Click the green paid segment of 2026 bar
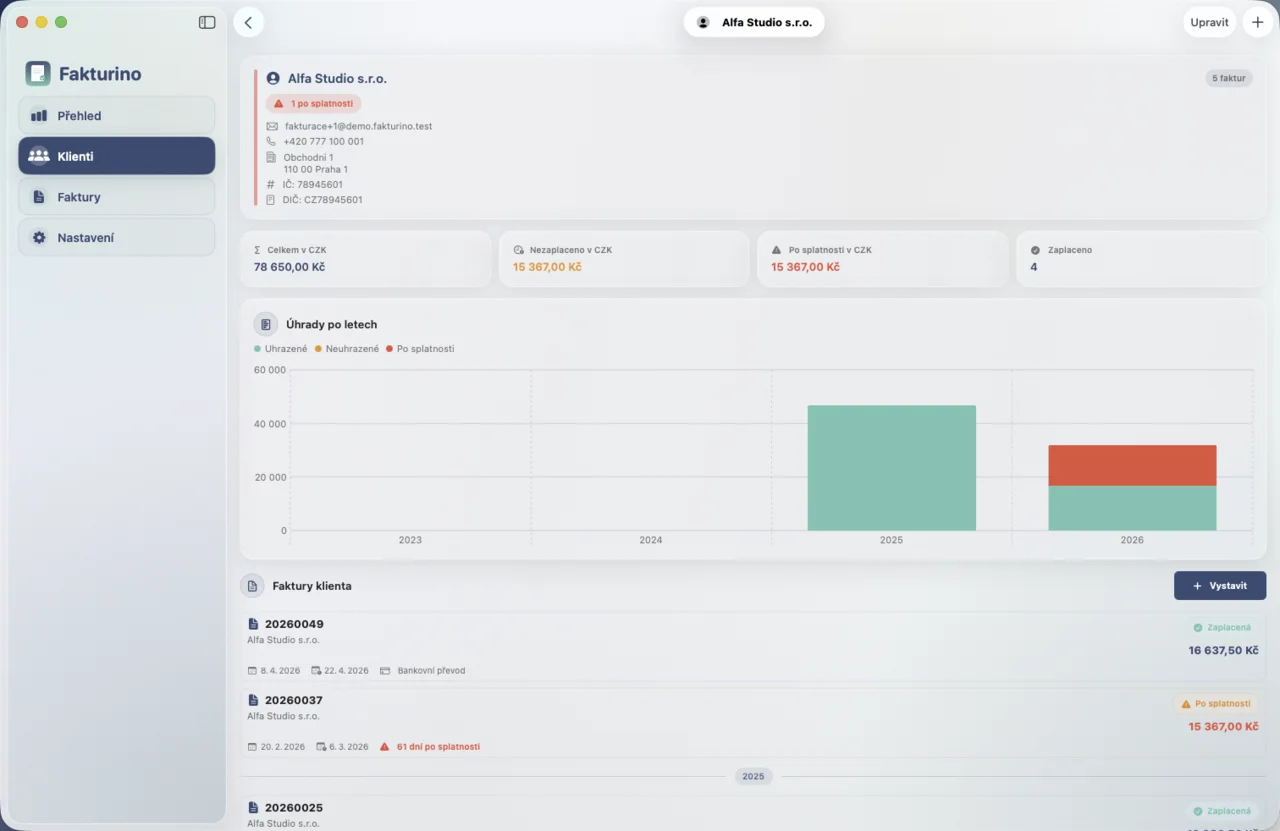1280x831 pixels. [1132, 508]
